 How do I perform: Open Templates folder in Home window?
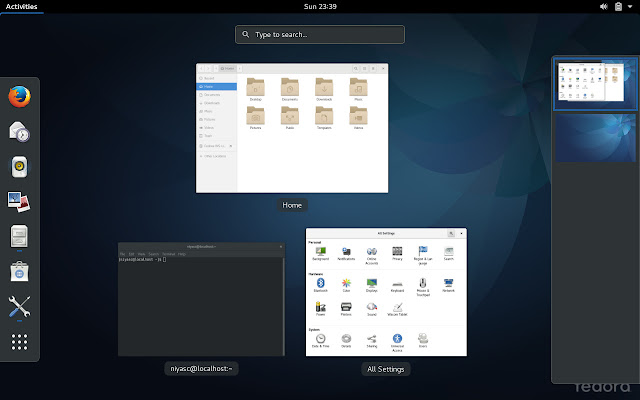click(x=324, y=118)
